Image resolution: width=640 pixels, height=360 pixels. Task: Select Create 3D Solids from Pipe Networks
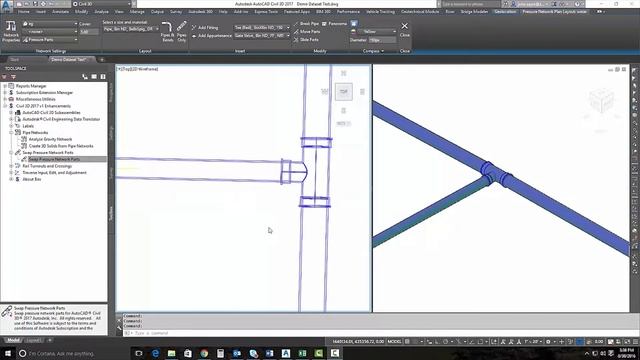coord(61,146)
